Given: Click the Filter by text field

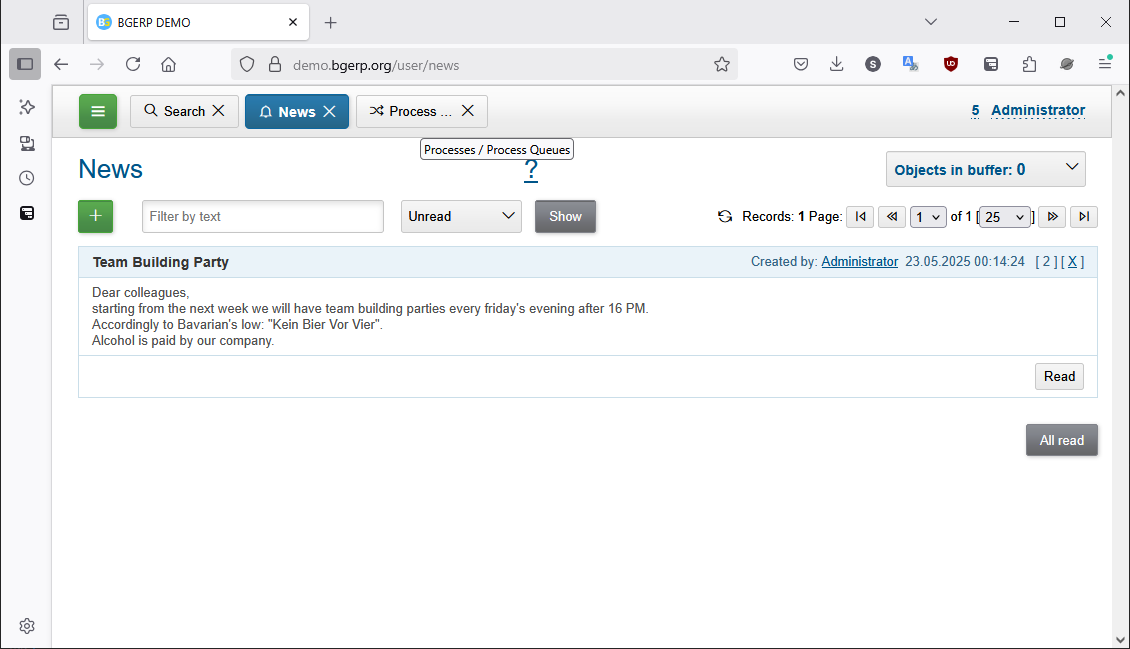Looking at the screenshot, I should click(x=262, y=216).
